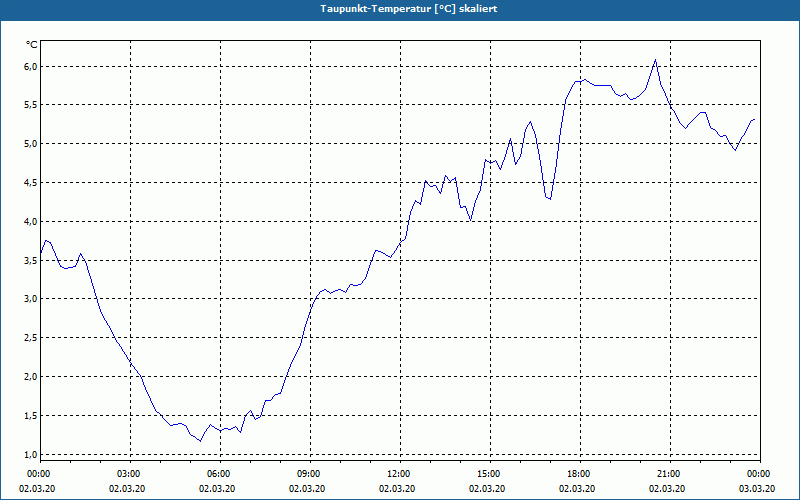Pick the 02.03.20 date under 21:00
This screenshot has height=500, width=800.
click(667, 489)
